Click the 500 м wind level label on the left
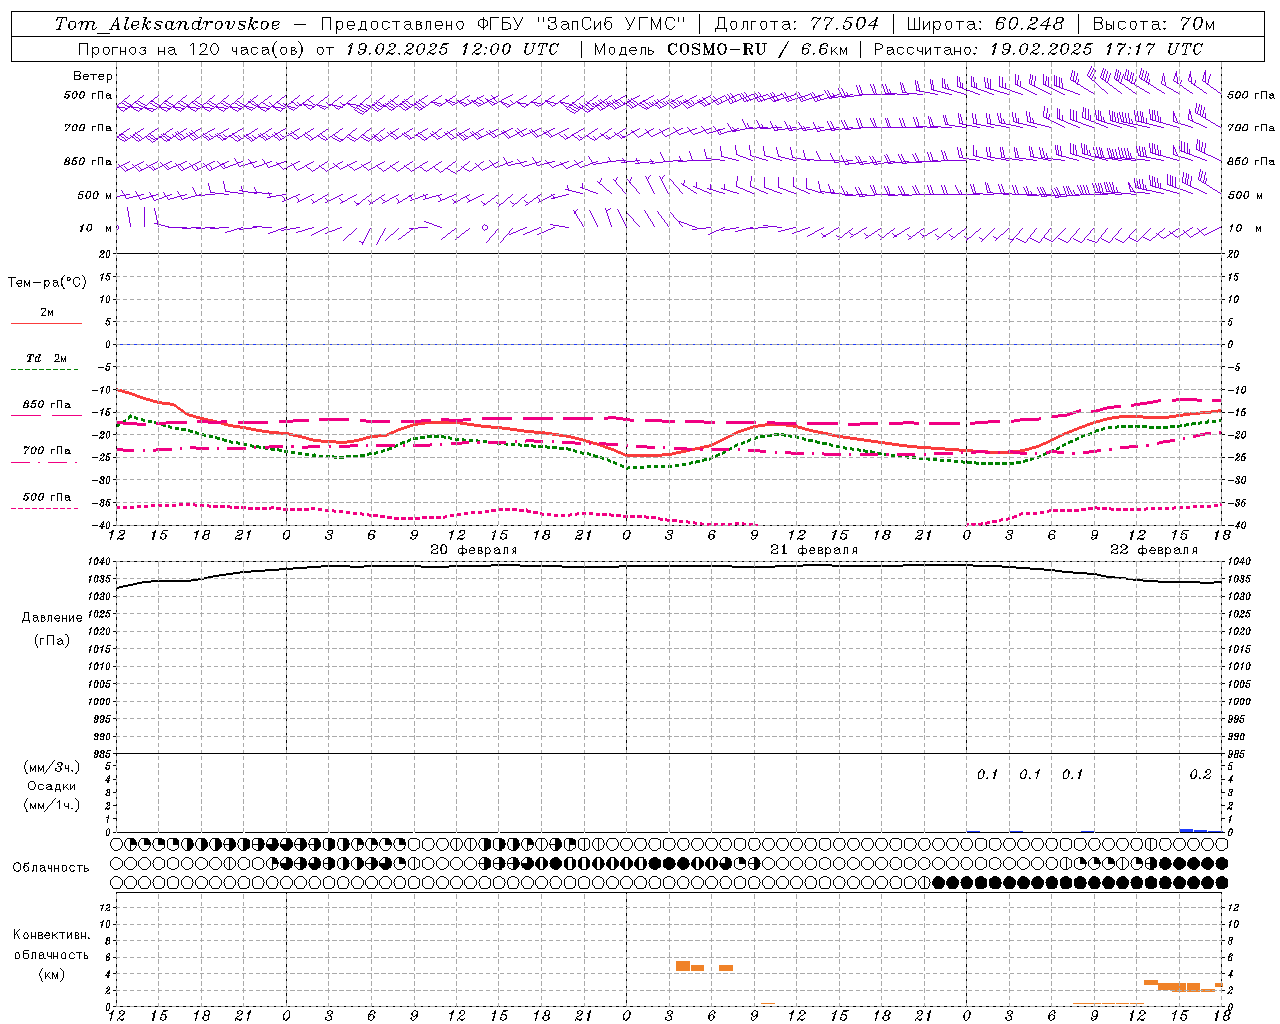This screenshot has height=1024, width=1280. [95, 195]
